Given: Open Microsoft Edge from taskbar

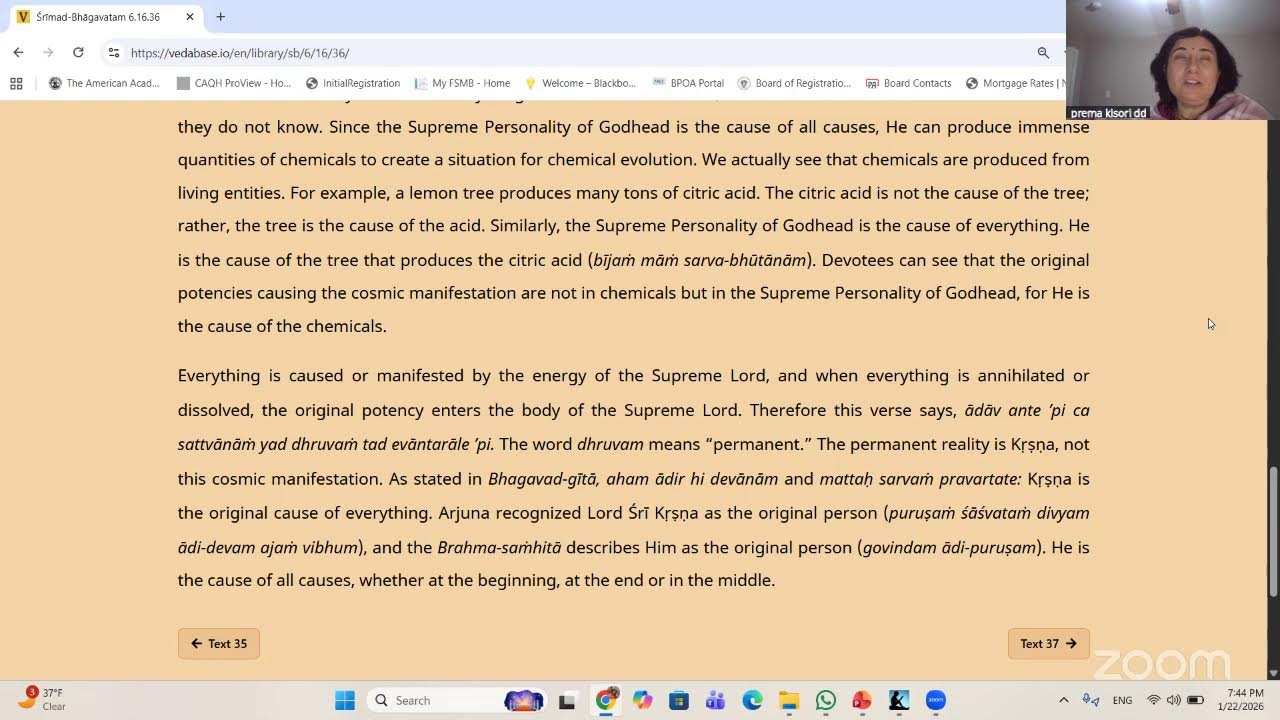Looking at the screenshot, I should [x=752, y=700].
